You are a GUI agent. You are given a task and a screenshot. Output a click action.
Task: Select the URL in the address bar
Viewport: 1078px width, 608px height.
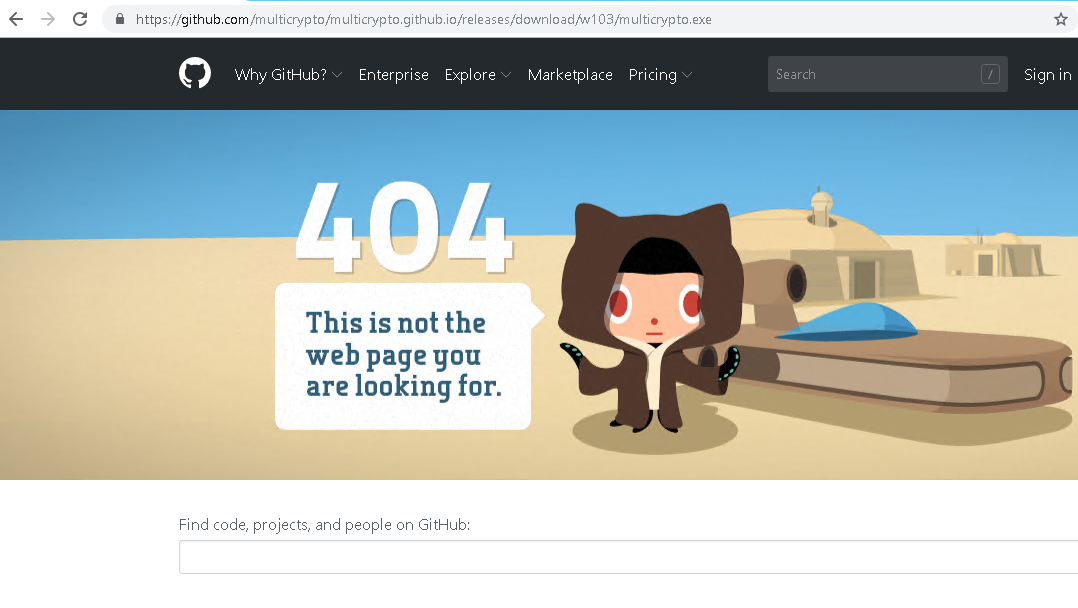click(424, 19)
